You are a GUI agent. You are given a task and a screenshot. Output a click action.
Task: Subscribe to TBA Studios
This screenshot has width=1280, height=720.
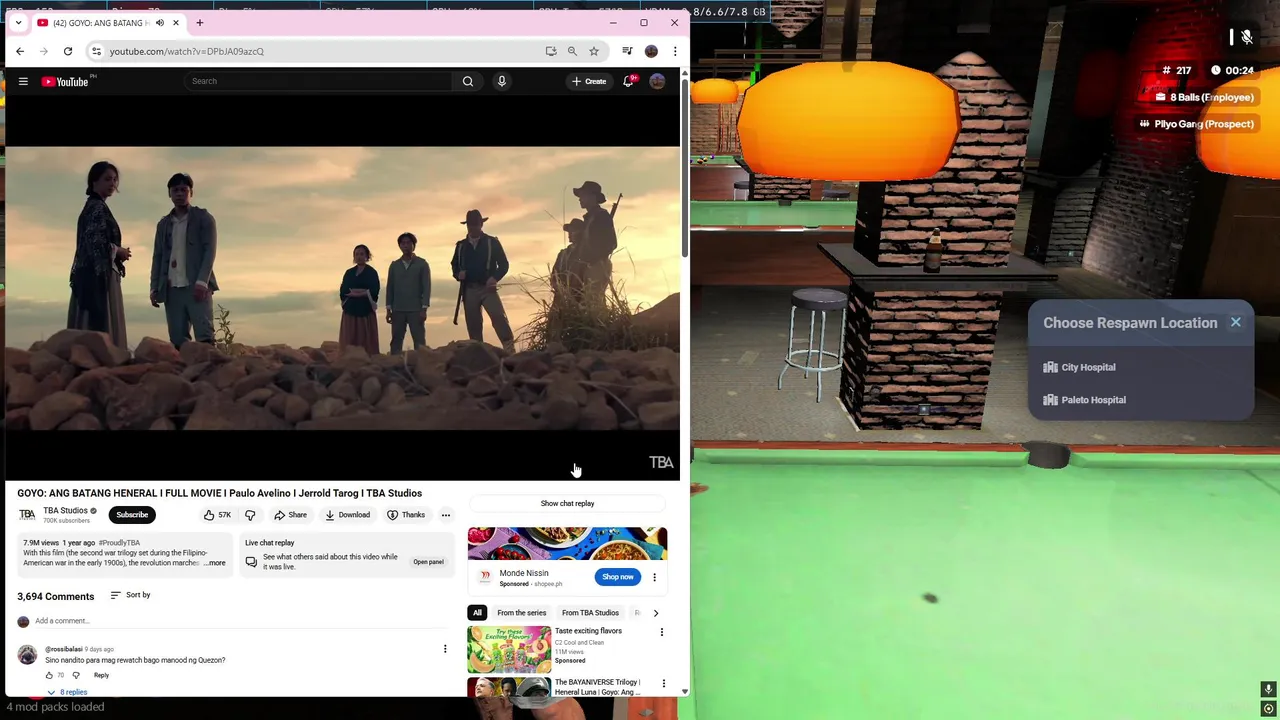point(132,515)
